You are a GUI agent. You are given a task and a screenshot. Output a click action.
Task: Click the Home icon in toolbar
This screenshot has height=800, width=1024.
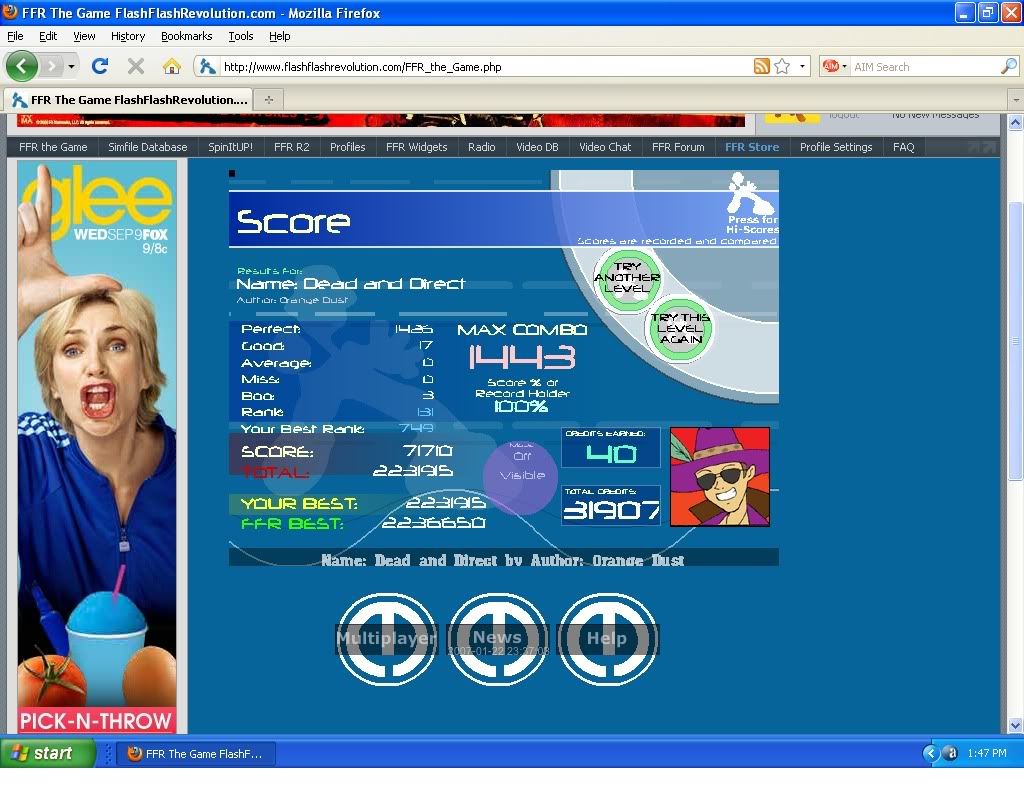click(x=172, y=67)
